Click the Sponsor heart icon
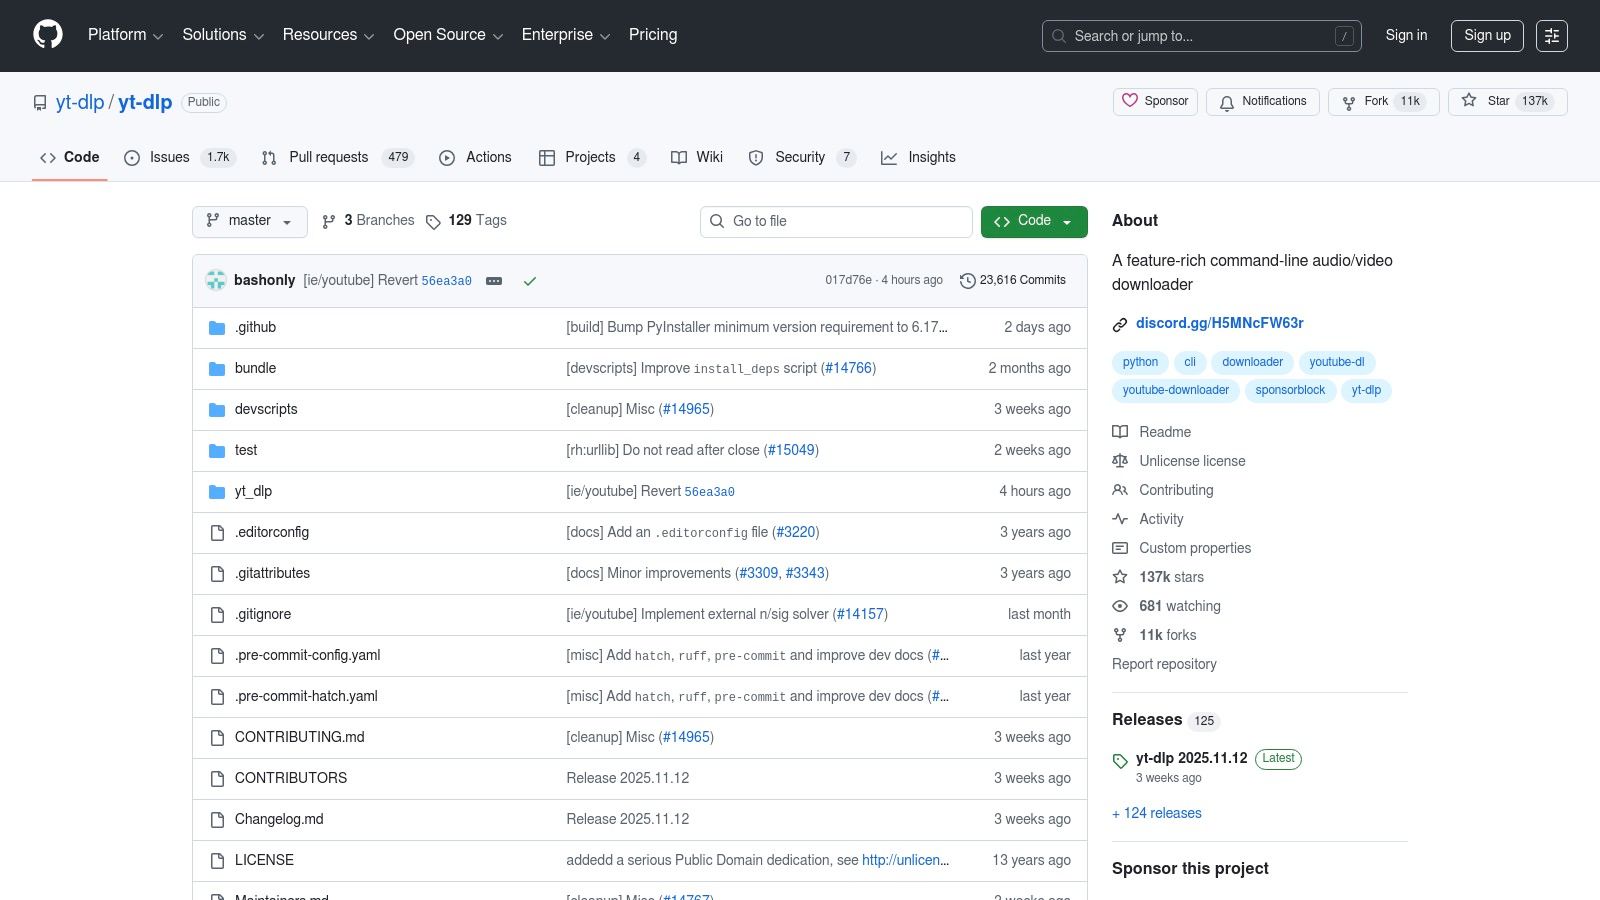Image resolution: width=1600 pixels, height=900 pixels. click(1129, 100)
